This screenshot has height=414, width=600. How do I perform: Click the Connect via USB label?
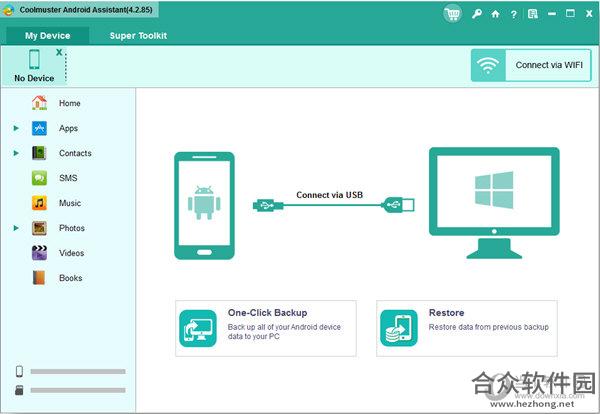coord(329,195)
